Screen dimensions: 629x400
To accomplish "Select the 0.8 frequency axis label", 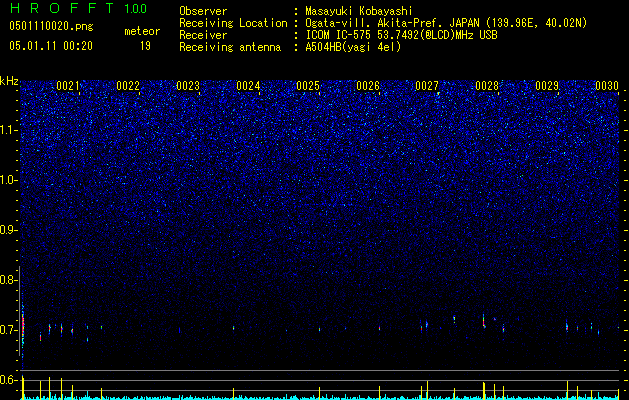I will (x=7, y=280).
